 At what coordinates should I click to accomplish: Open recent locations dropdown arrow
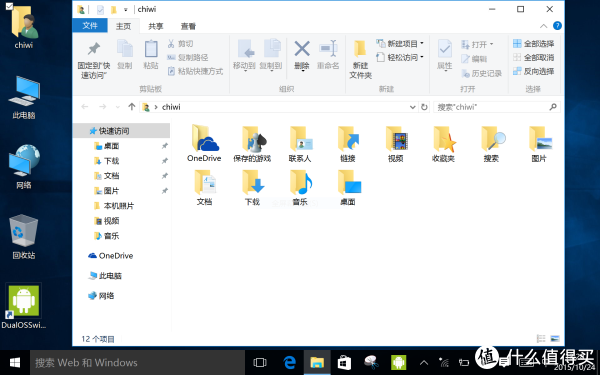[x=118, y=107]
